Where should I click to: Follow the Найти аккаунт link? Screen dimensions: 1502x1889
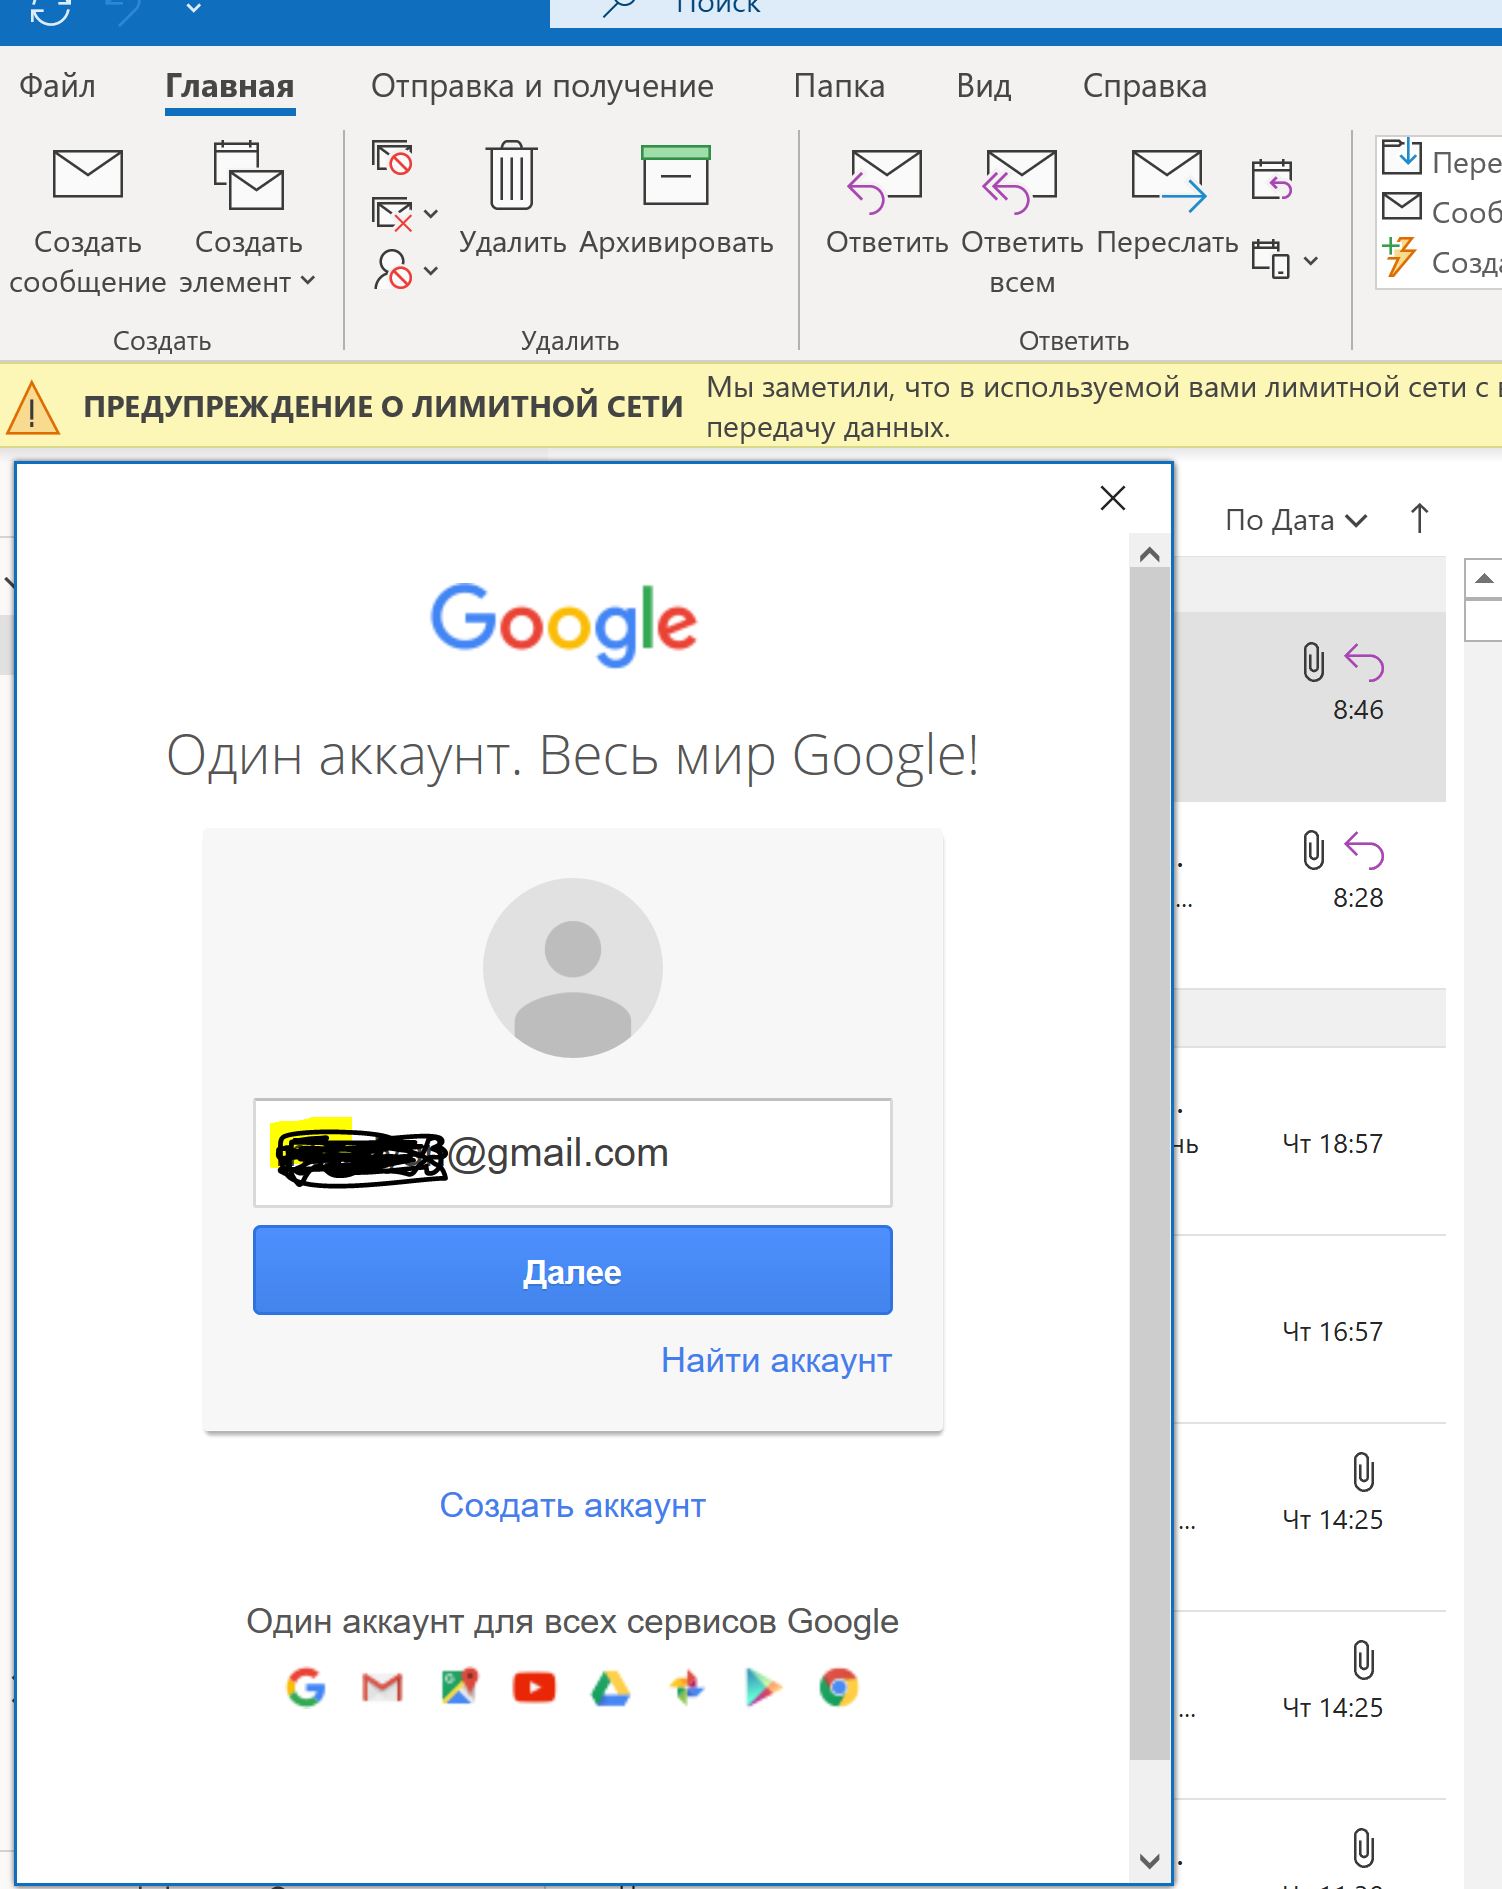[776, 1360]
